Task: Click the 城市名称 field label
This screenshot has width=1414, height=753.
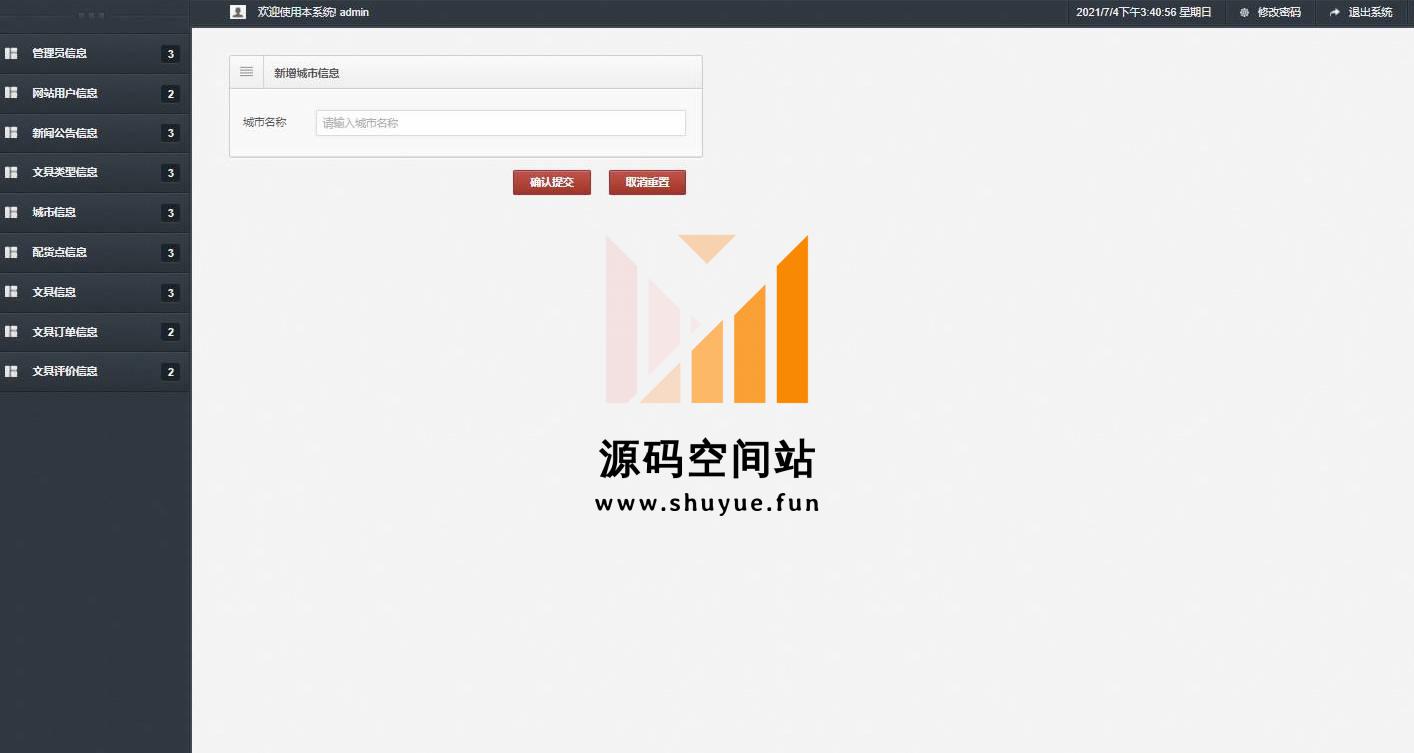Action: coord(265,122)
